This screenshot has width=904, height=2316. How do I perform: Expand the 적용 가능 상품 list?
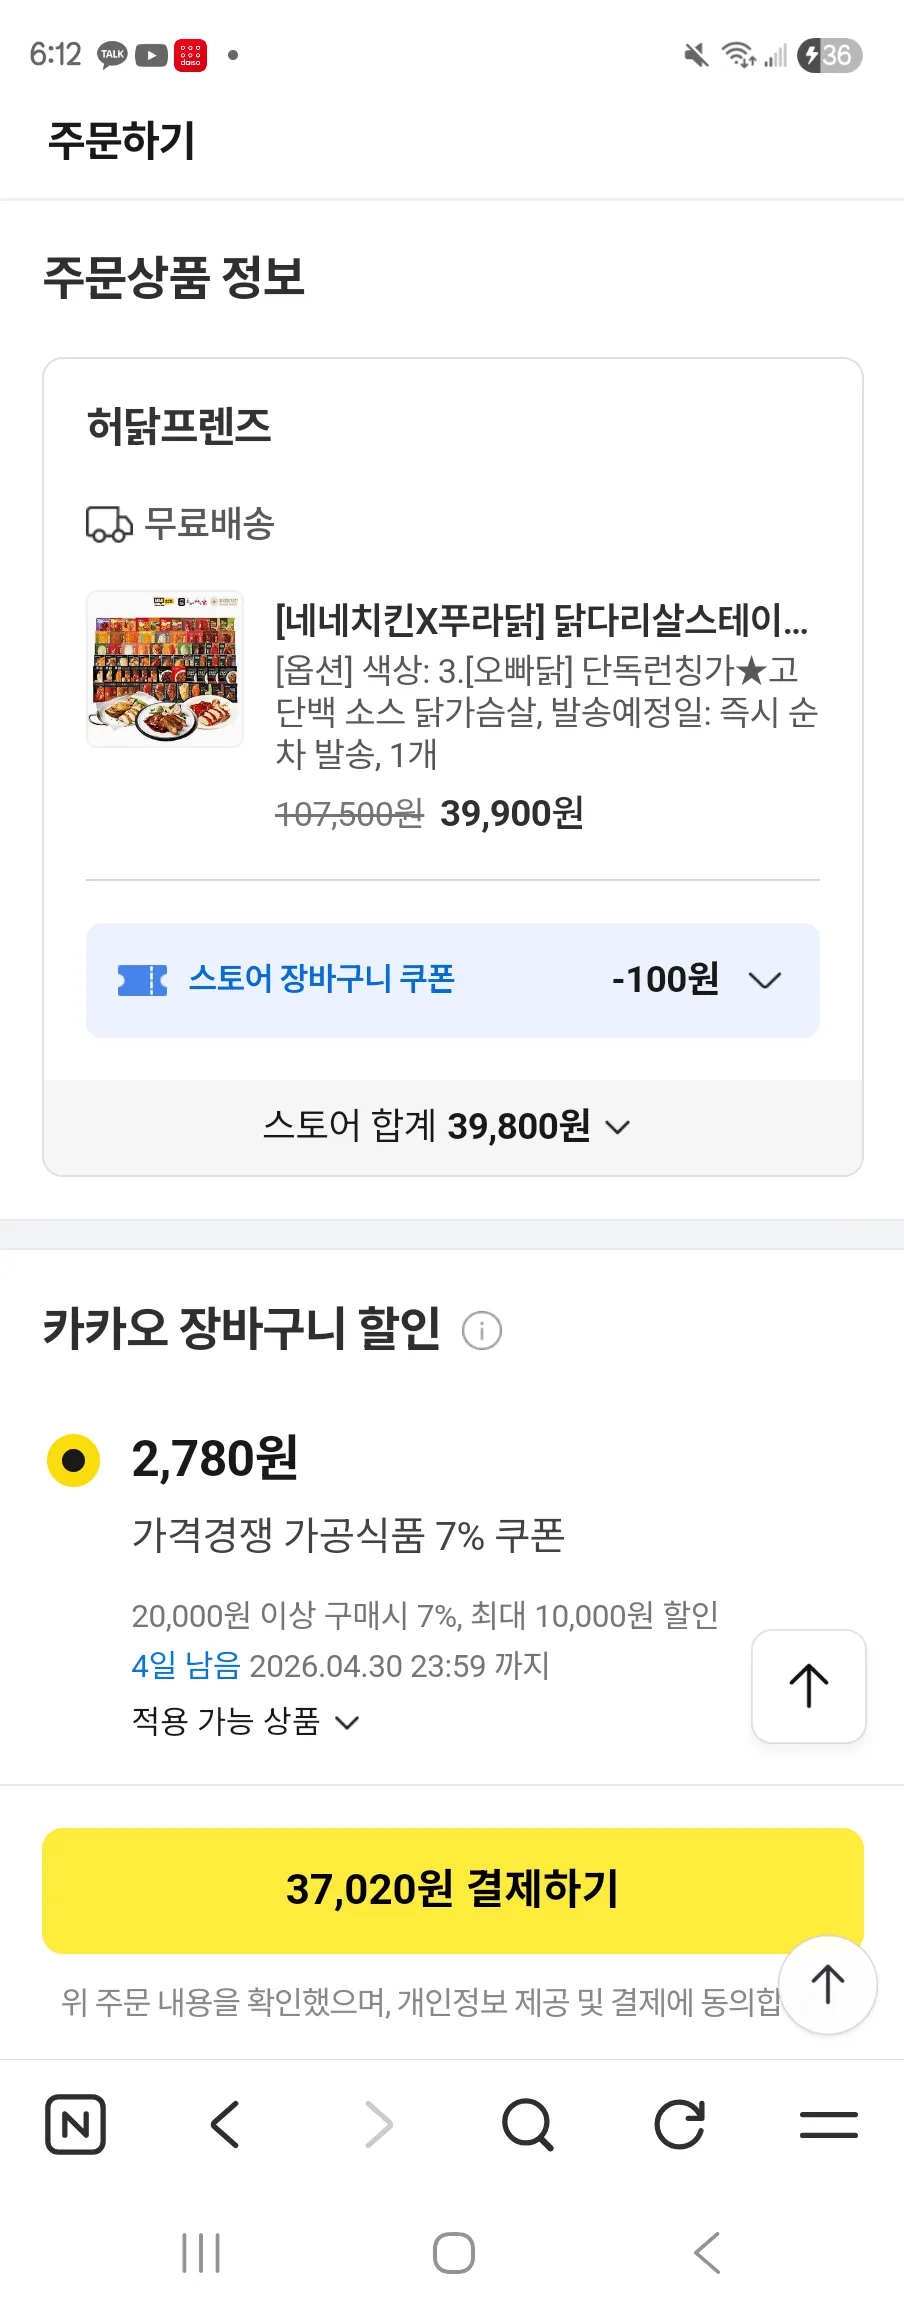(x=346, y=1722)
